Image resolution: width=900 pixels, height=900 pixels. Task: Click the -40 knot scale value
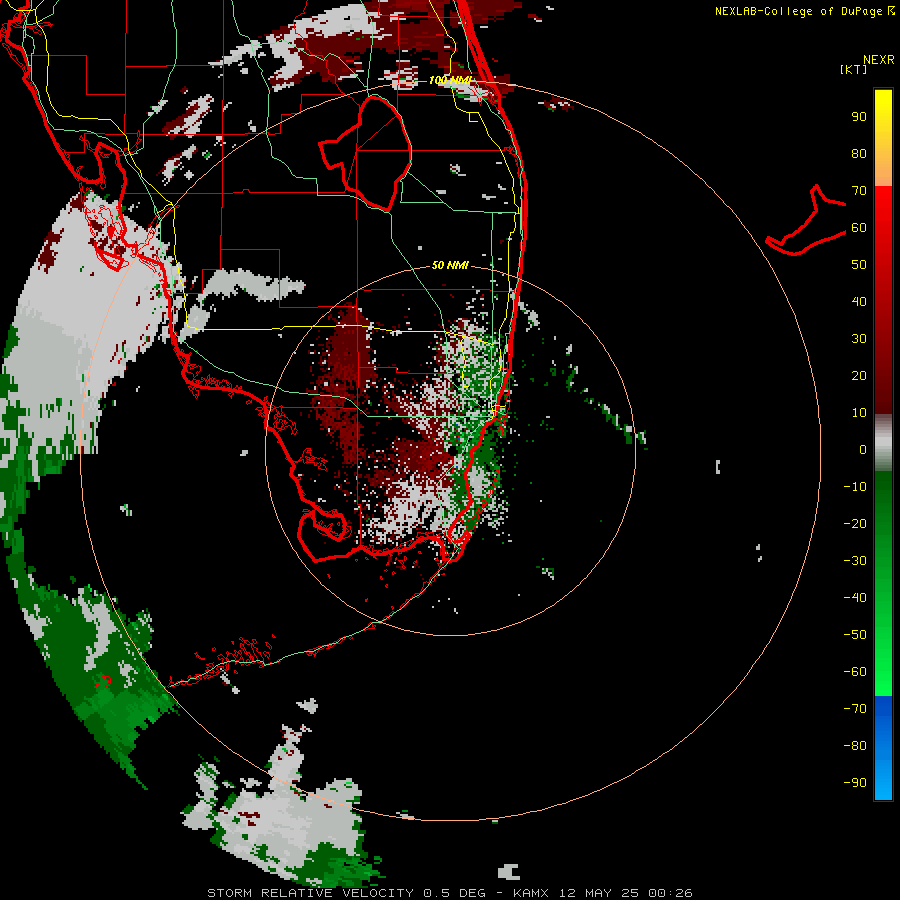point(855,598)
